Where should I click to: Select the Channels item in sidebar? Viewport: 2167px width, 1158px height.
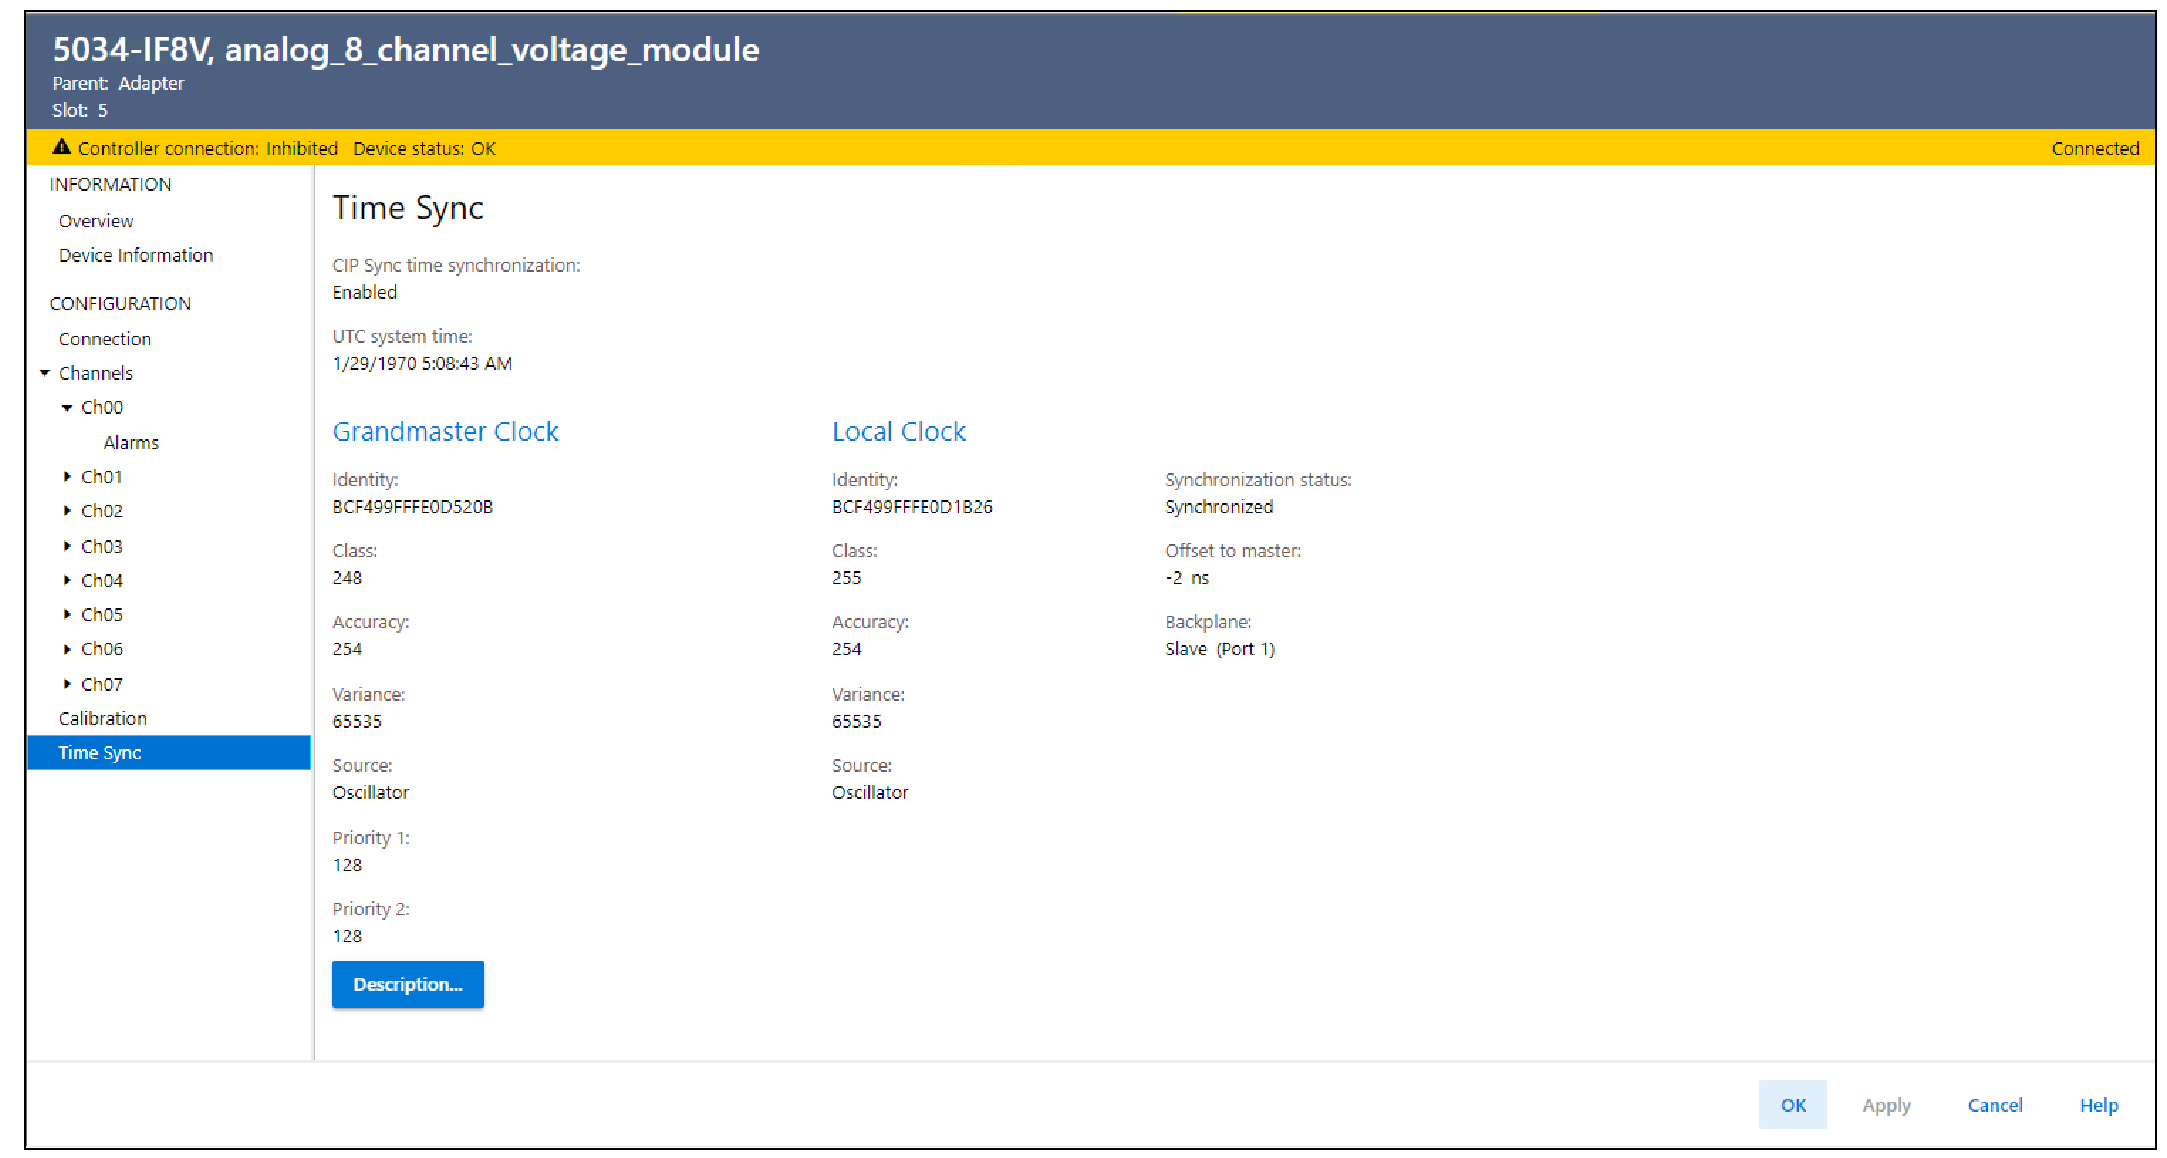click(96, 373)
